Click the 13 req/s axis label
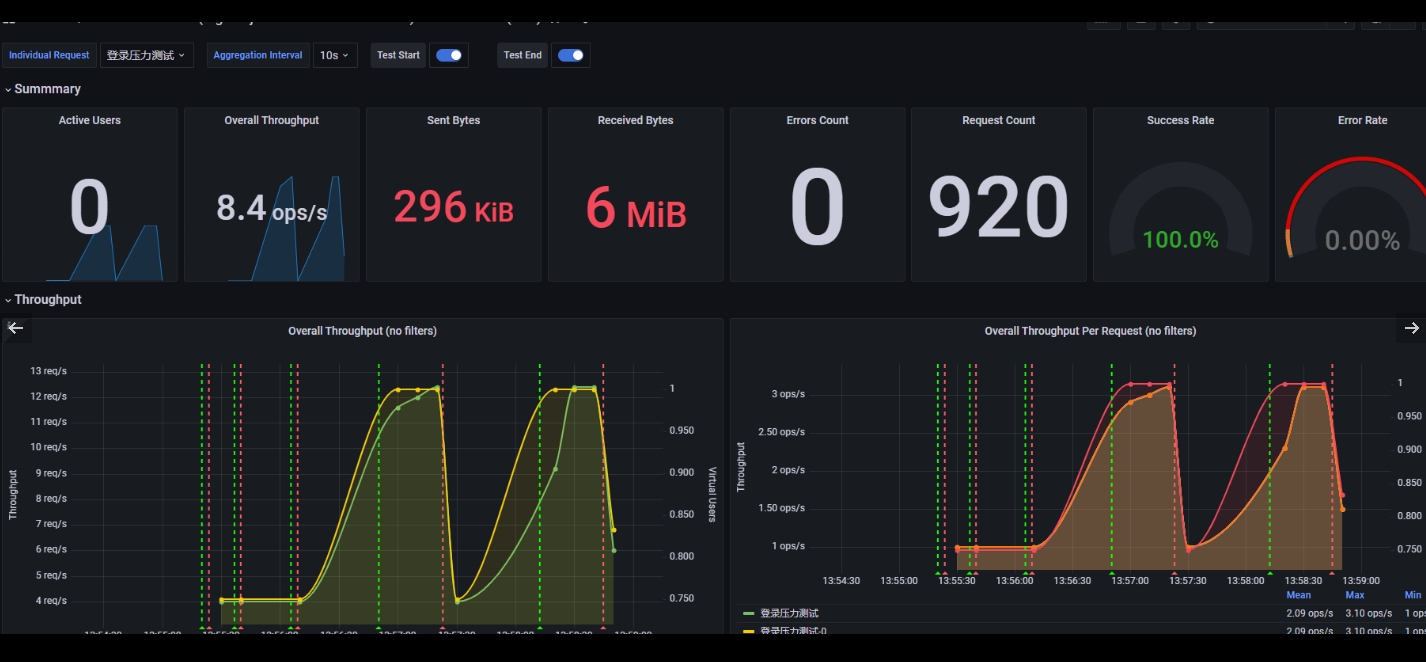Image resolution: width=1426 pixels, height=662 pixels. point(49,371)
